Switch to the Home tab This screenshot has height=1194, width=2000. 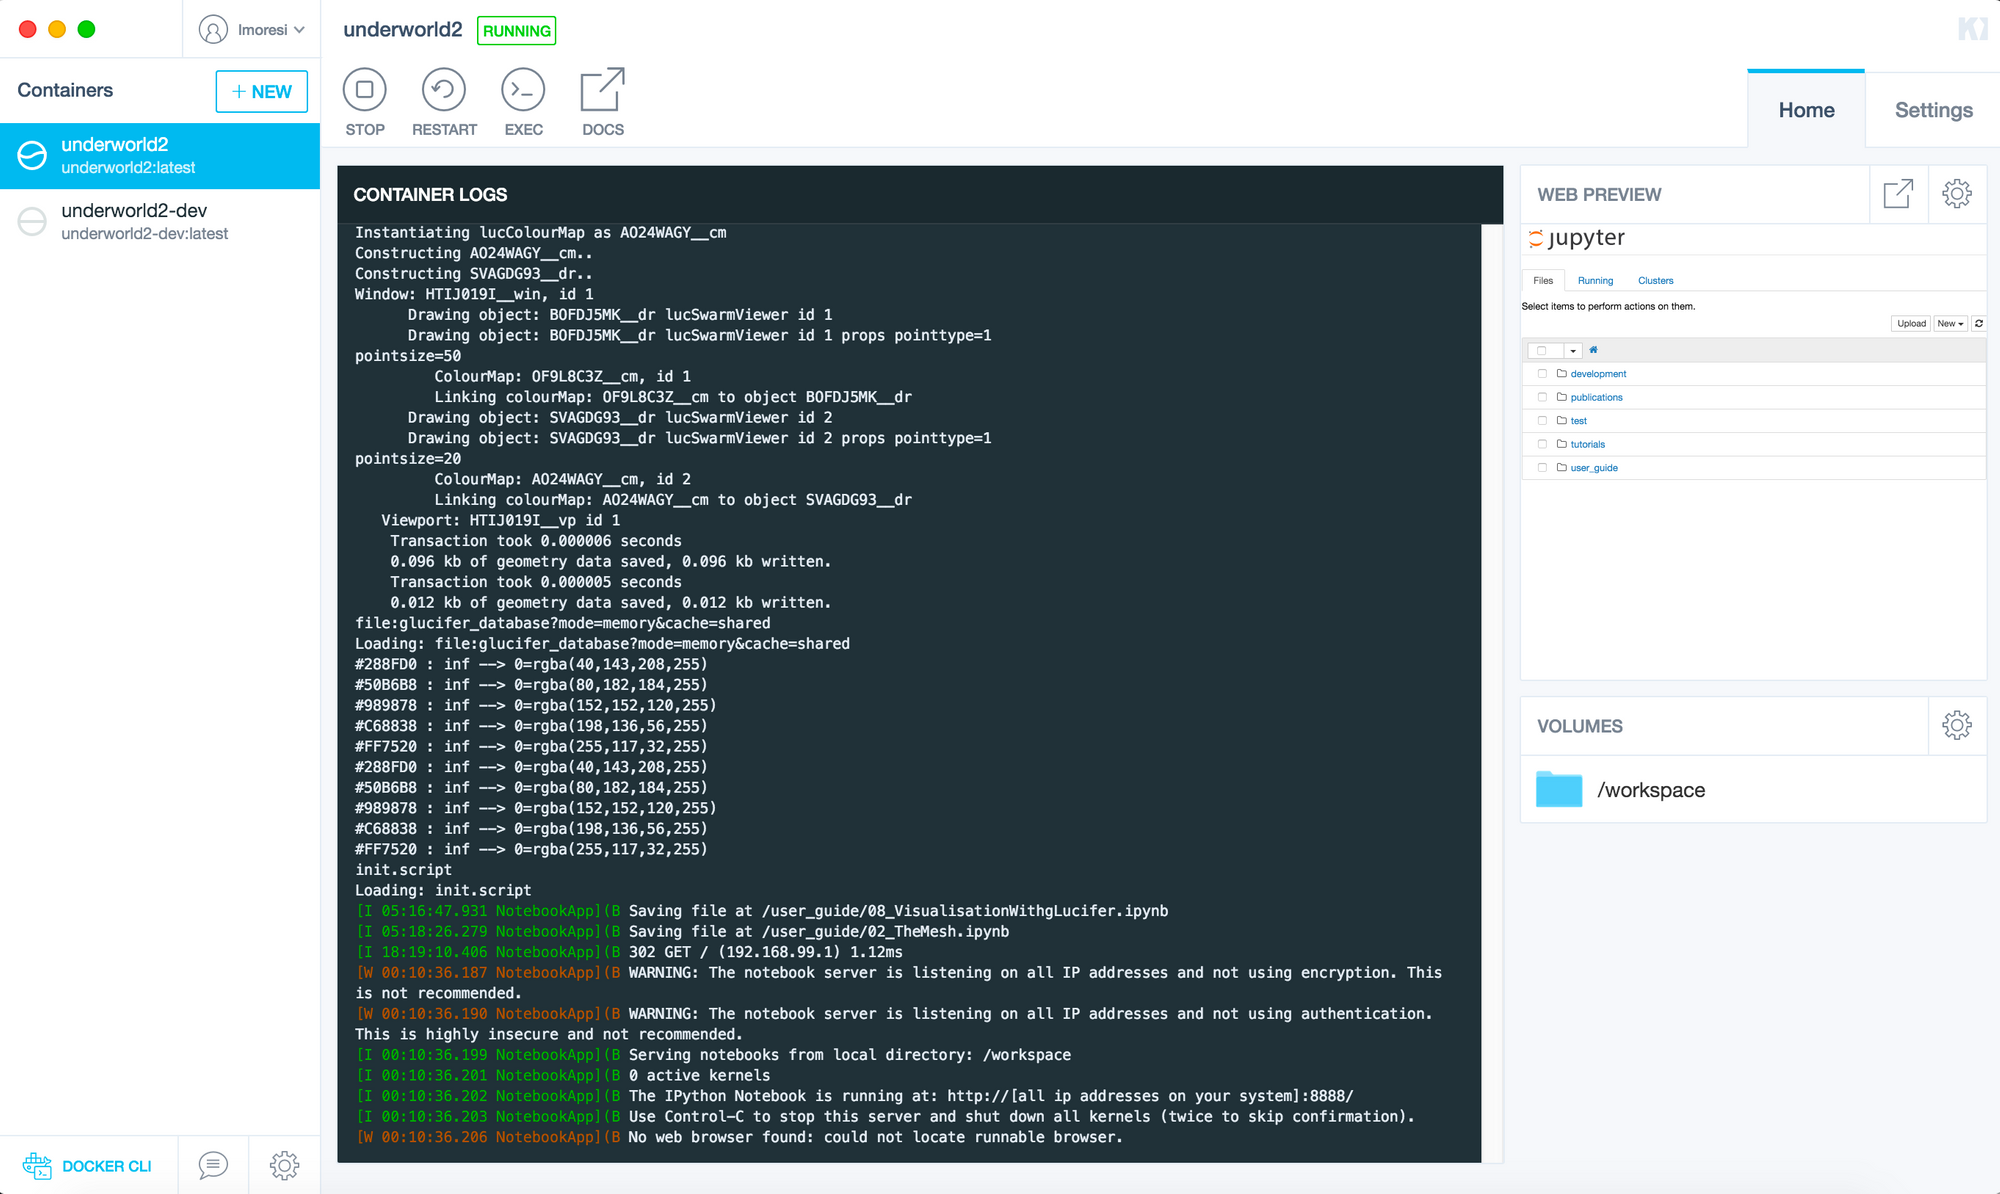(1806, 110)
